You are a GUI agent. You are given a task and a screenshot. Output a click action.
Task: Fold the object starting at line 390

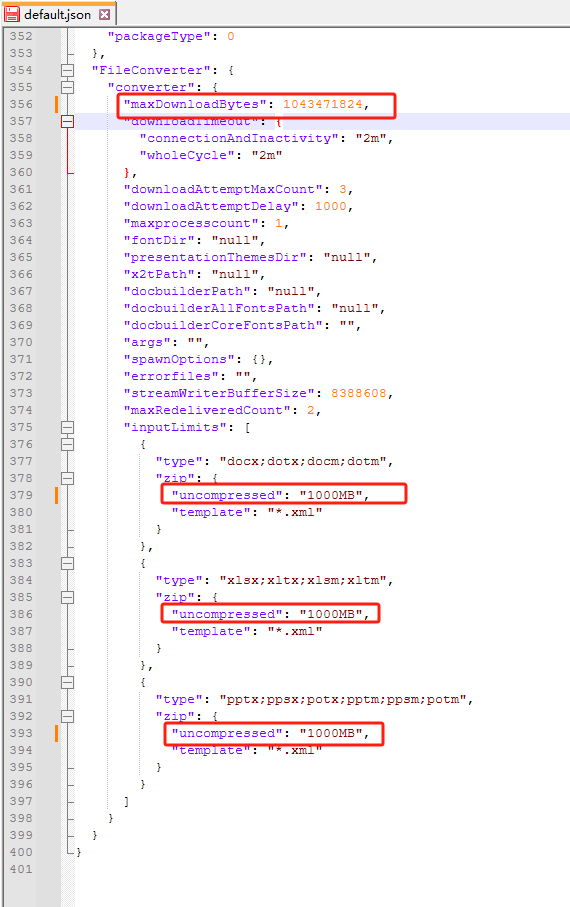68,683
